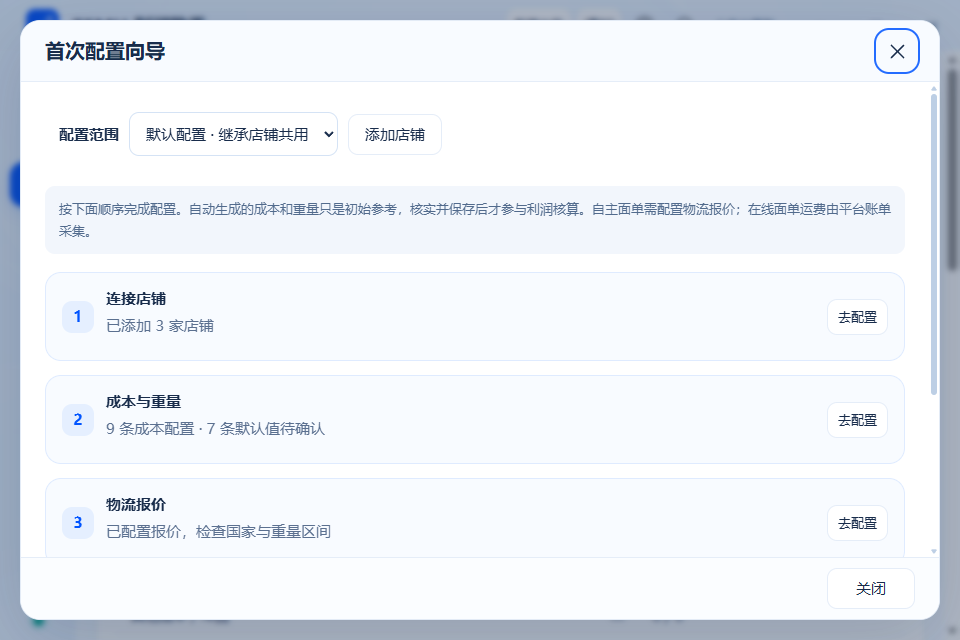
Task: Click the 连接店铺 step title
Action: (136, 299)
